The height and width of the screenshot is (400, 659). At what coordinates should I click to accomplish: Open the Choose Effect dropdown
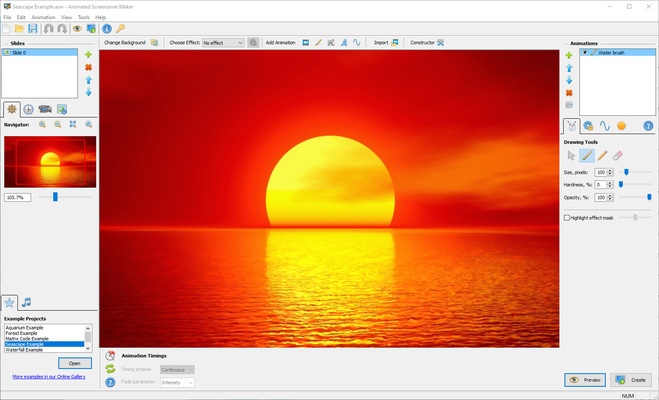pos(223,43)
